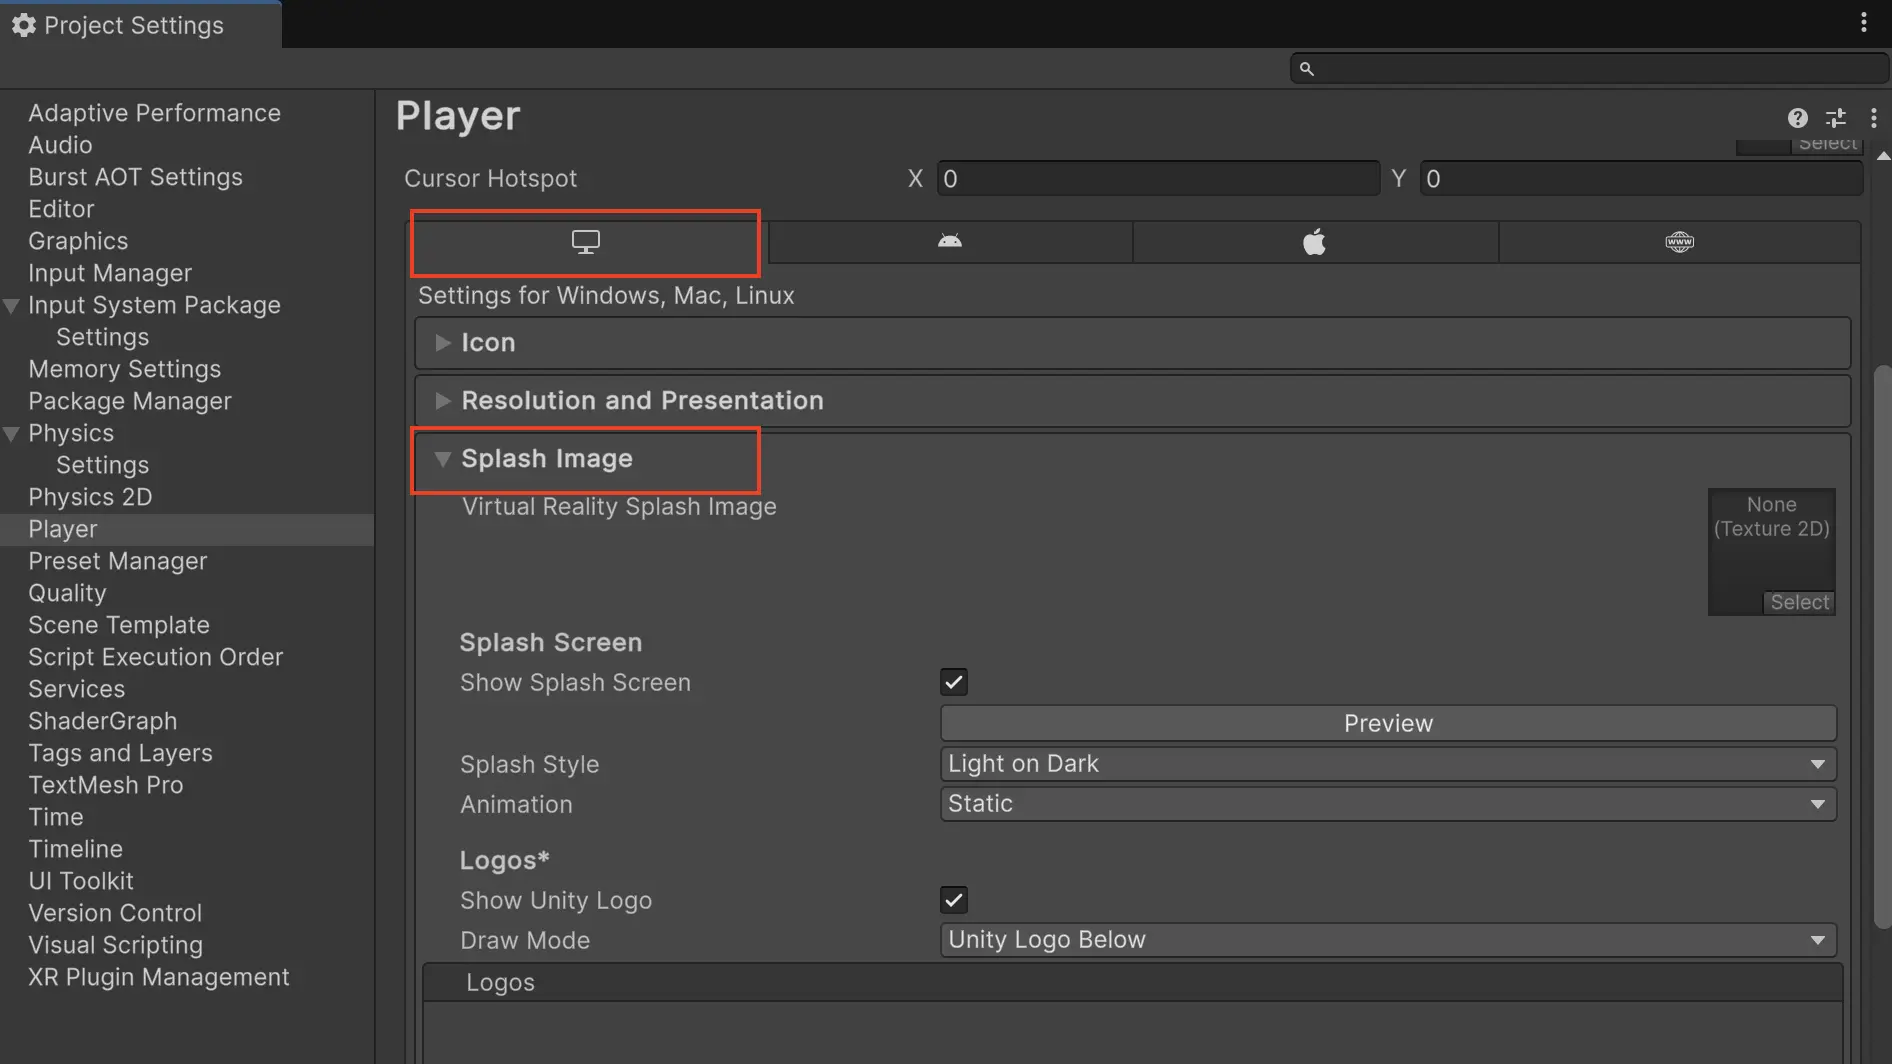
Task: Open the Animation dropdown
Action: click(x=1388, y=804)
